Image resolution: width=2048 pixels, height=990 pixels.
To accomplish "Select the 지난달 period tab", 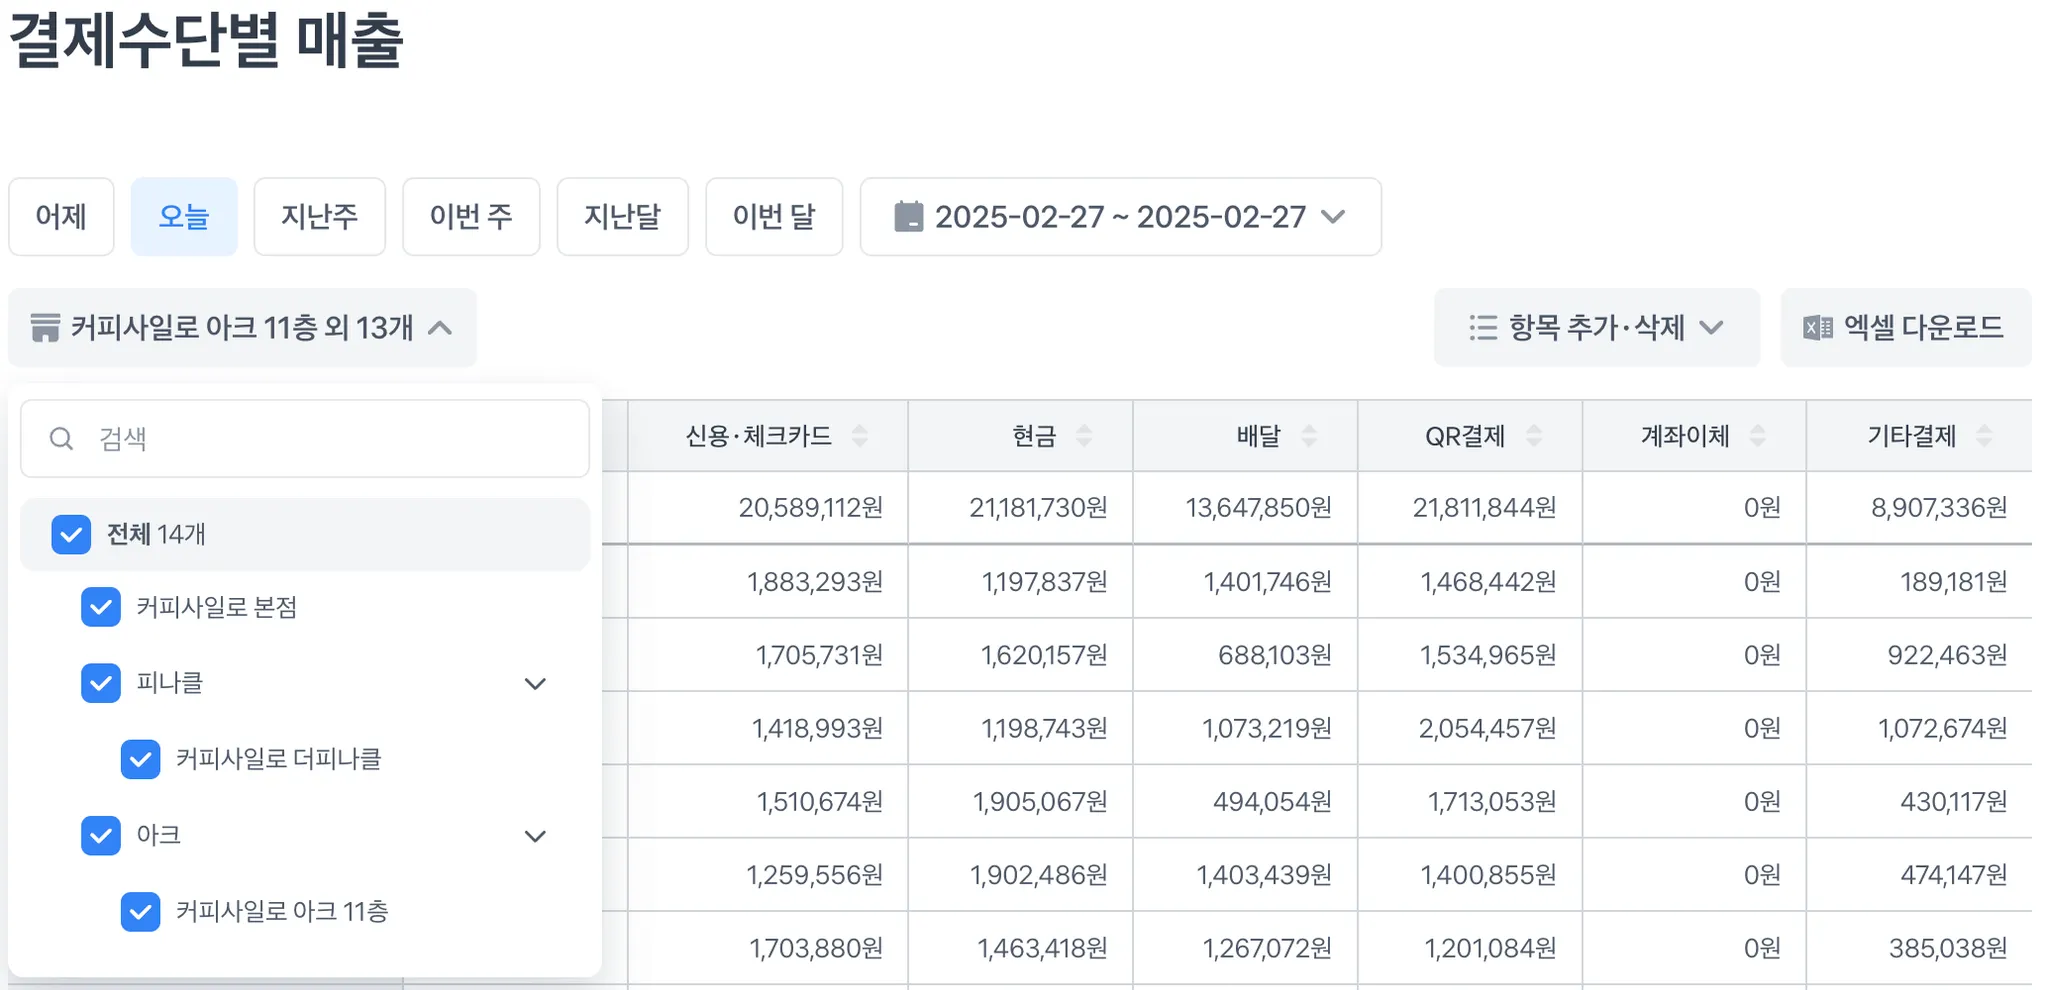I will point(623,217).
